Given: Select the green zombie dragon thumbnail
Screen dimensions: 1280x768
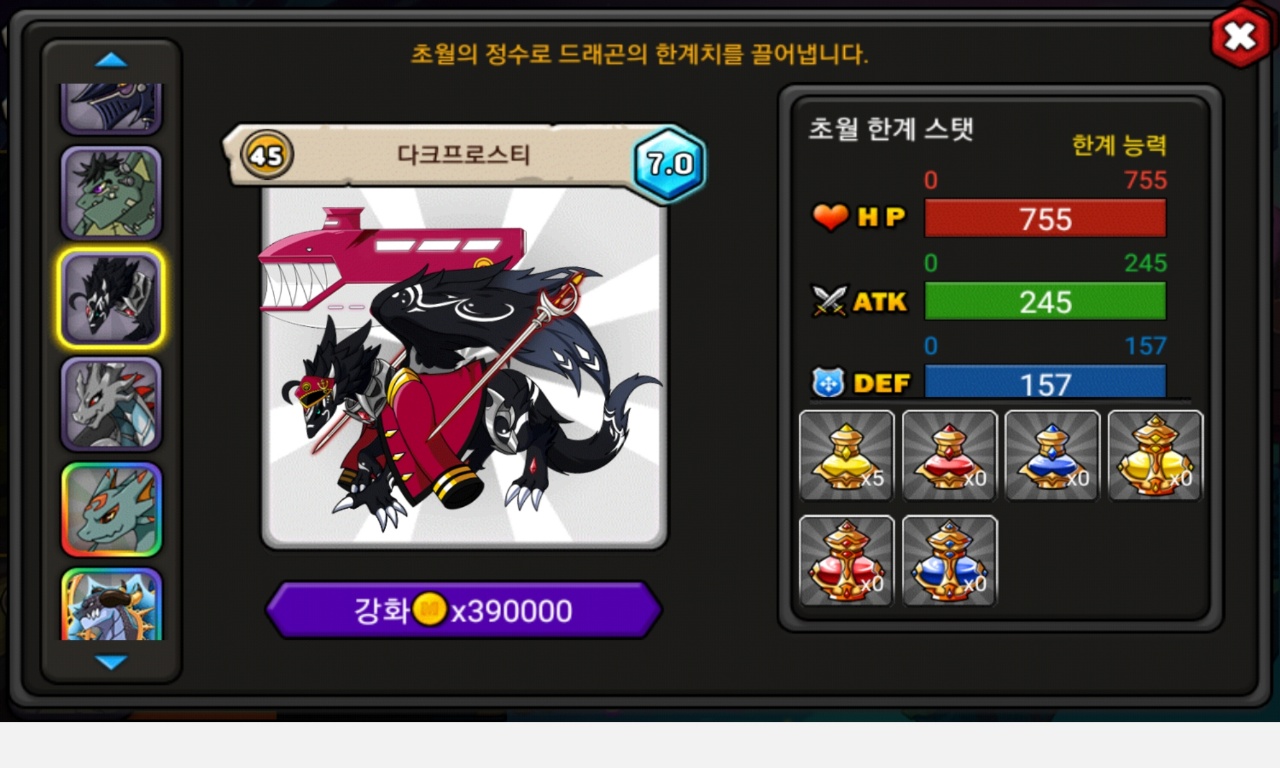Looking at the screenshot, I should click(111, 194).
